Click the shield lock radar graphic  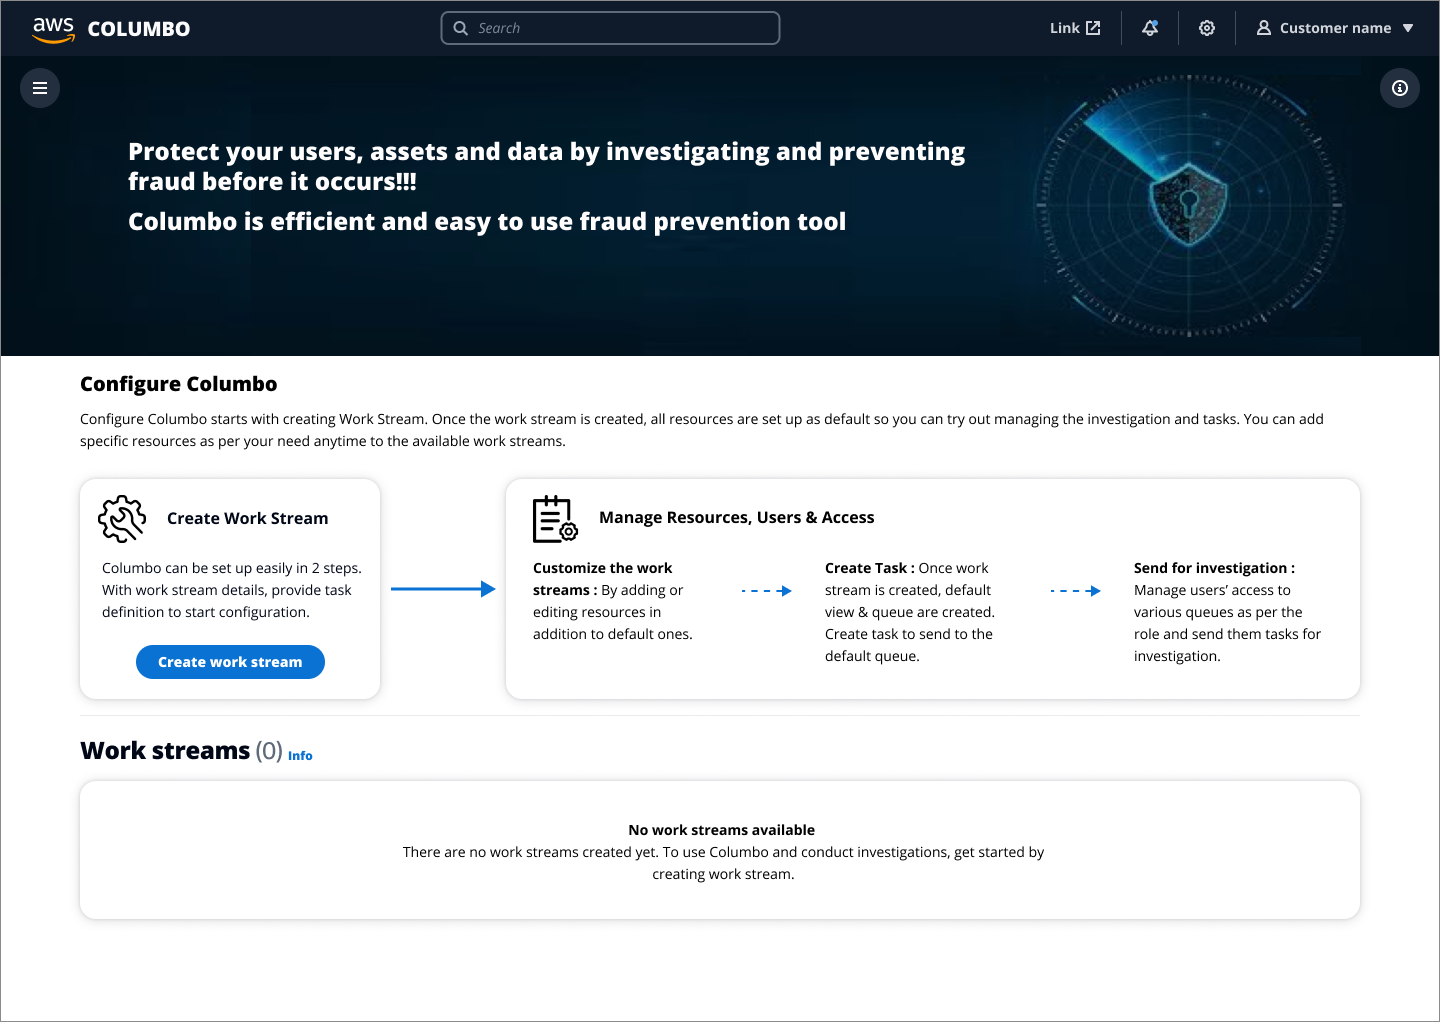coord(1188,204)
